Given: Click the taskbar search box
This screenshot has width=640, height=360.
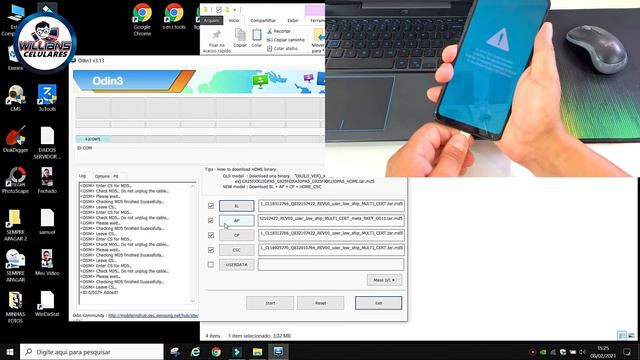Looking at the screenshot, I should click(92, 351).
